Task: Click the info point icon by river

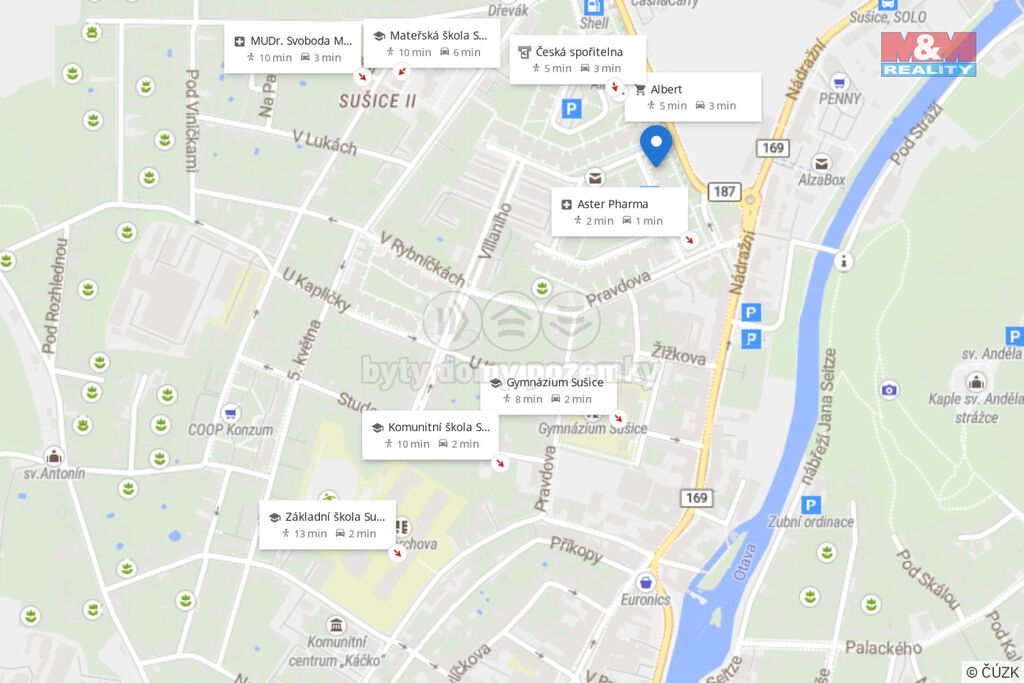Action: coord(843,261)
